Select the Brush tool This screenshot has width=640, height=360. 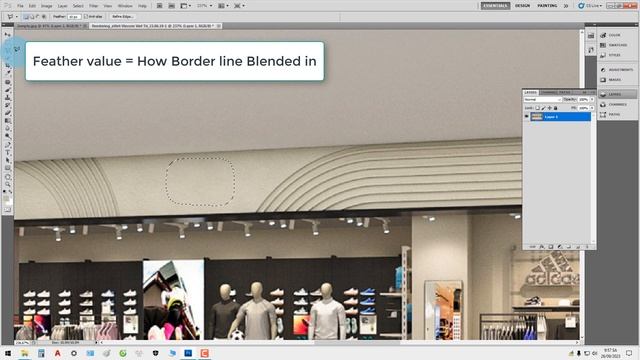pyautogui.click(x=8, y=90)
